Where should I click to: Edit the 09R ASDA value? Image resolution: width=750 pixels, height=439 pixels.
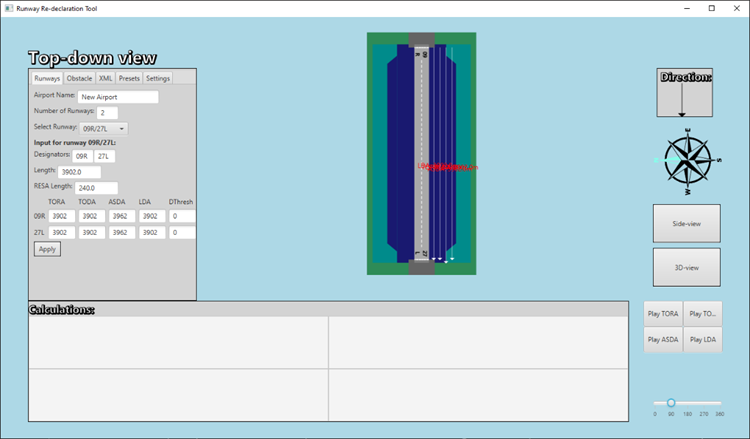[122, 216]
